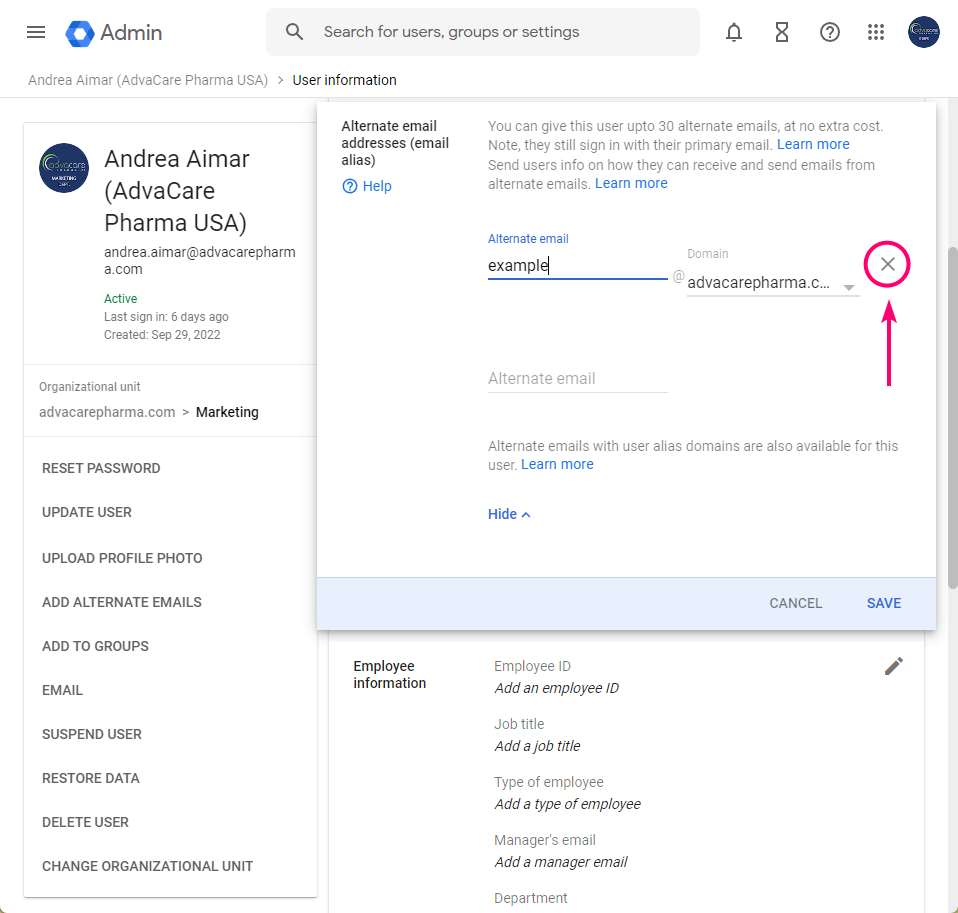Select ADD ALTERNATE EMAILS action
This screenshot has width=958, height=913.
tap(121, 602)
